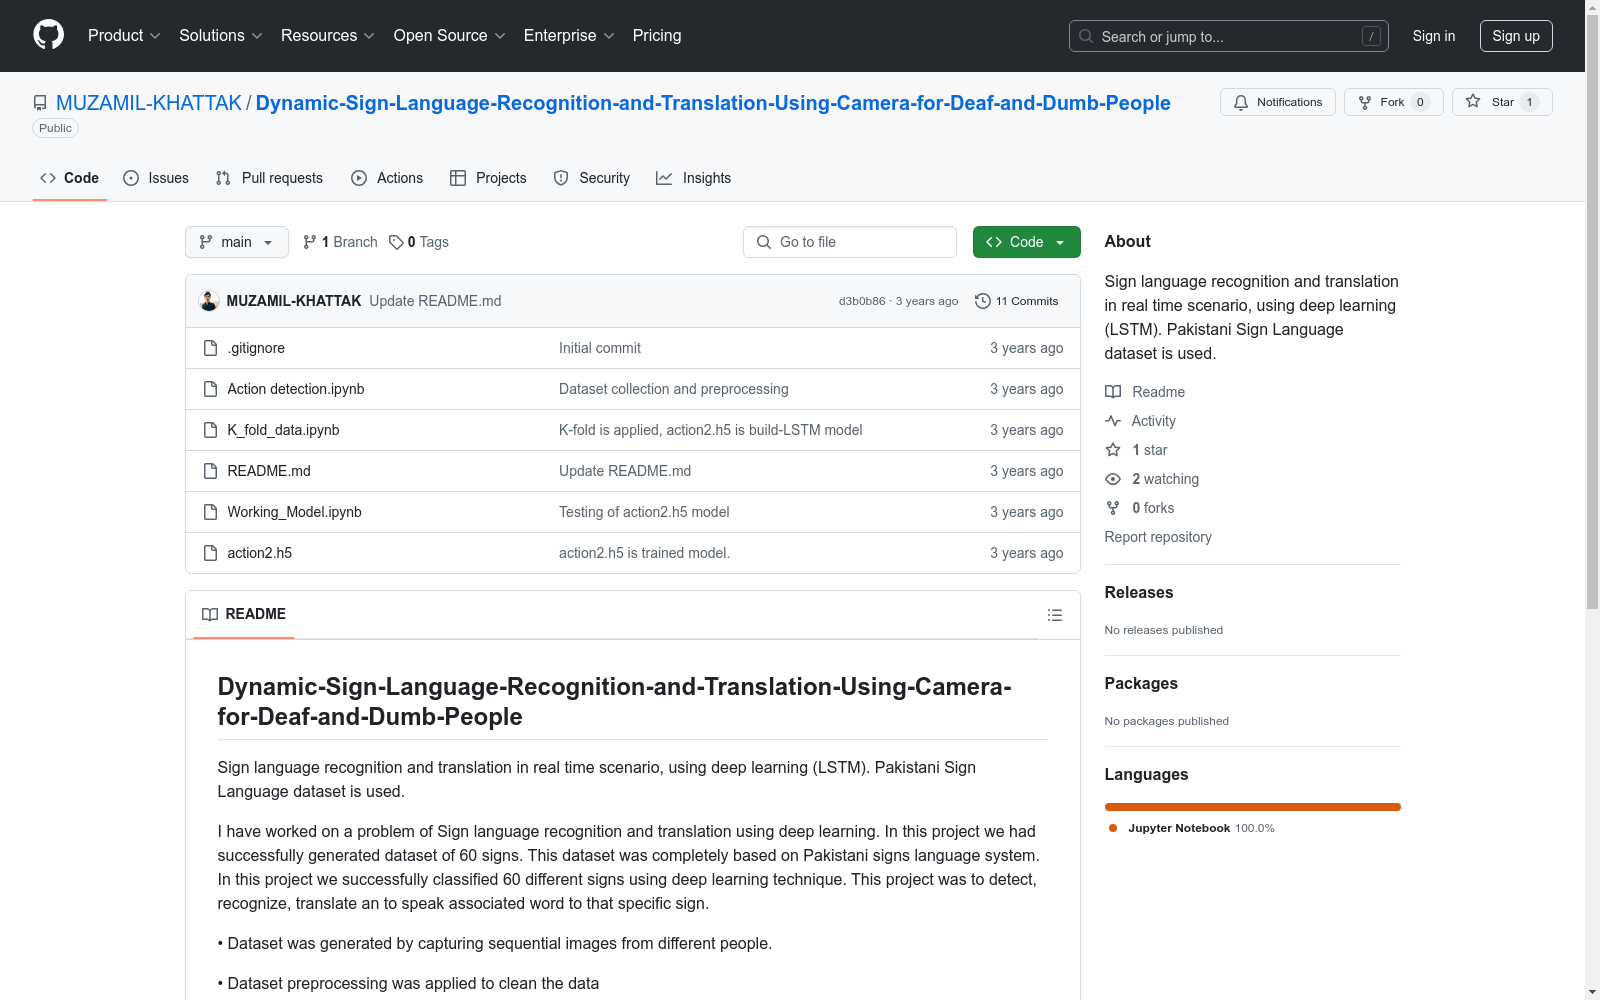Open the Releases heading link
1600x1000 pixels.
point(1139,592)
